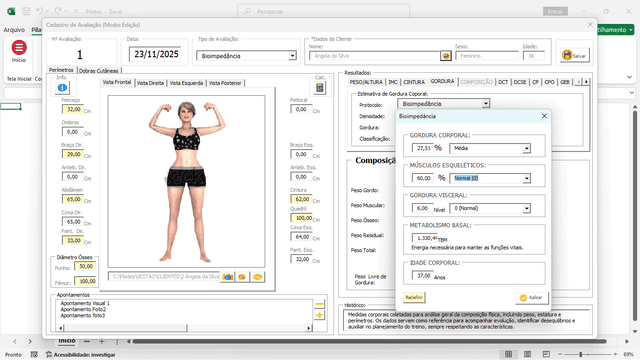Open the IMC results tab
This screenshot has width=640, height=360.
point(393,82)
